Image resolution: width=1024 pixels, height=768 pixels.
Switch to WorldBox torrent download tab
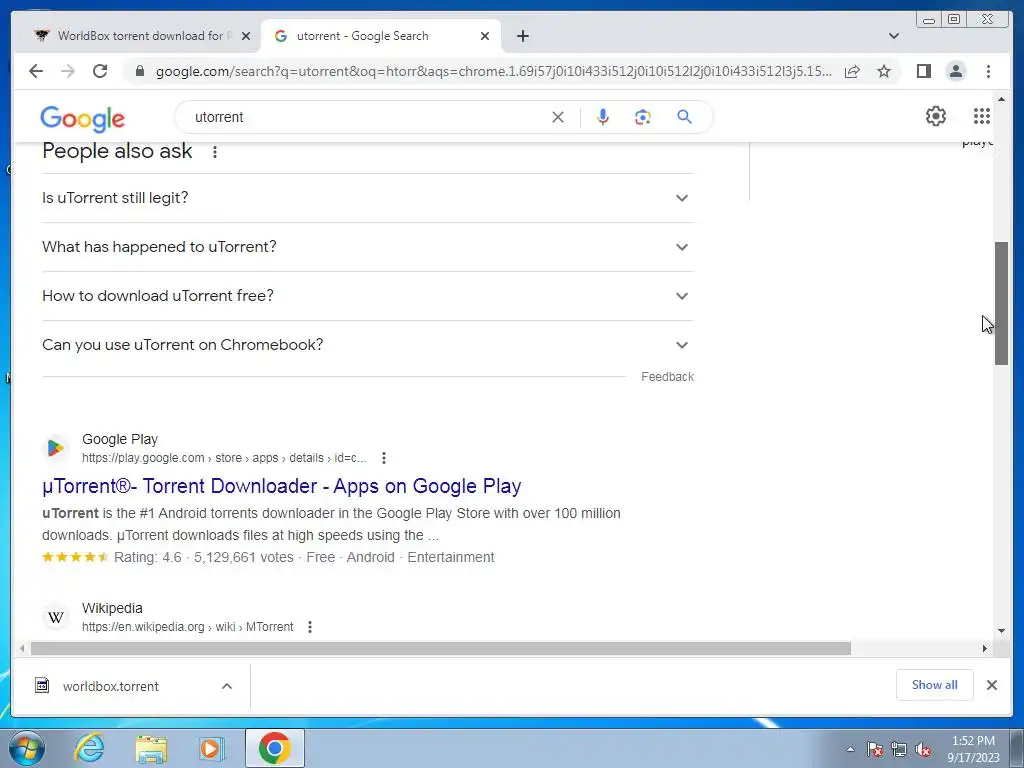click(x=140, y=36)
